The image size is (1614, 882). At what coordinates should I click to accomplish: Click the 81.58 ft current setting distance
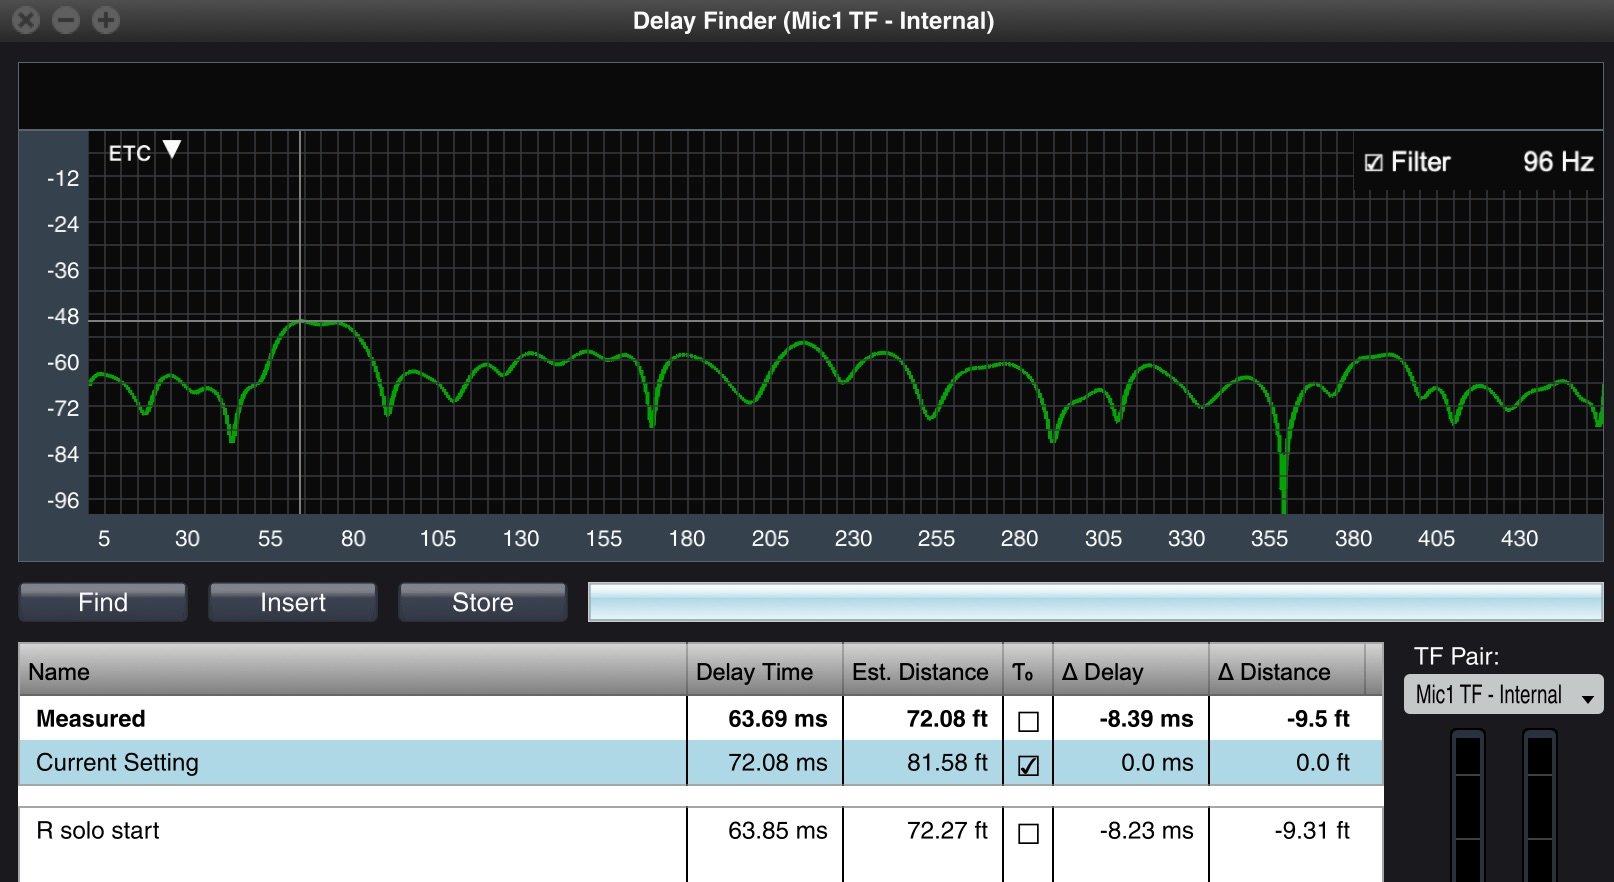point(947,763)
